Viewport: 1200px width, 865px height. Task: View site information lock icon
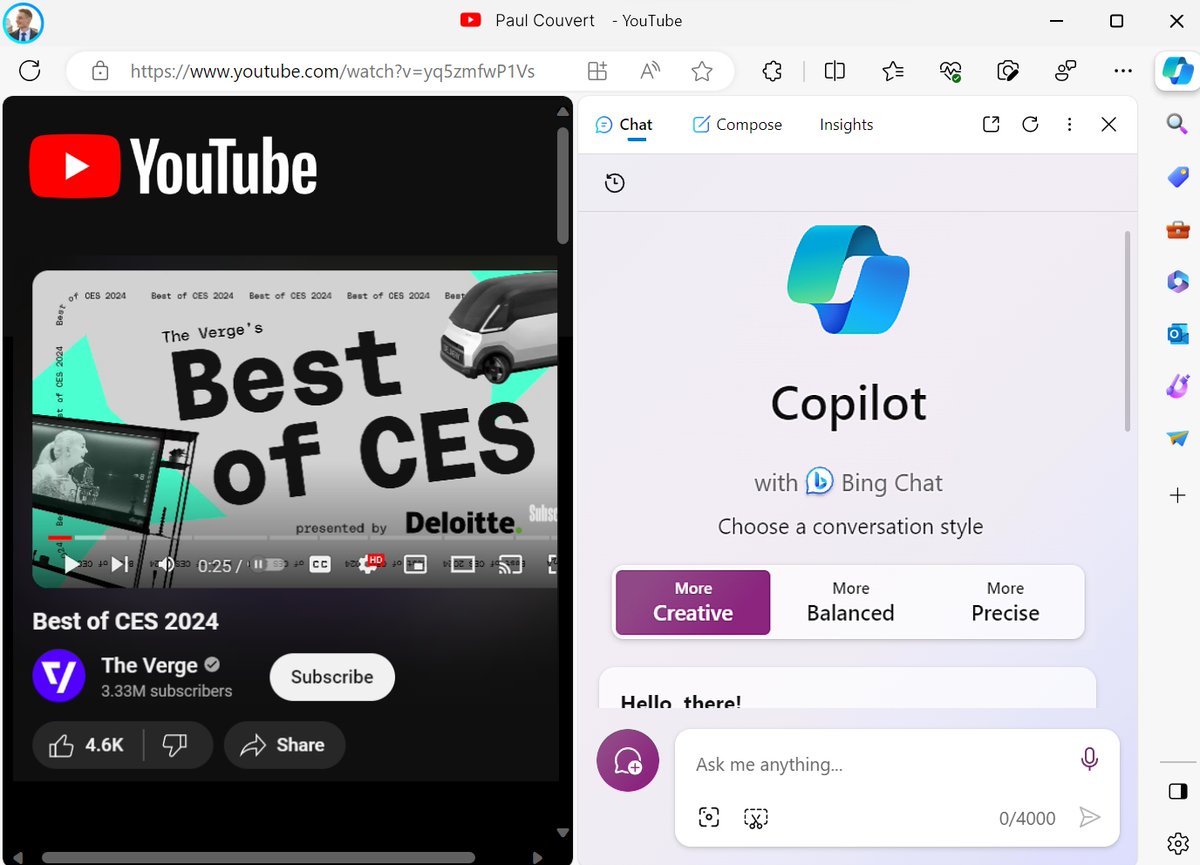99,71
